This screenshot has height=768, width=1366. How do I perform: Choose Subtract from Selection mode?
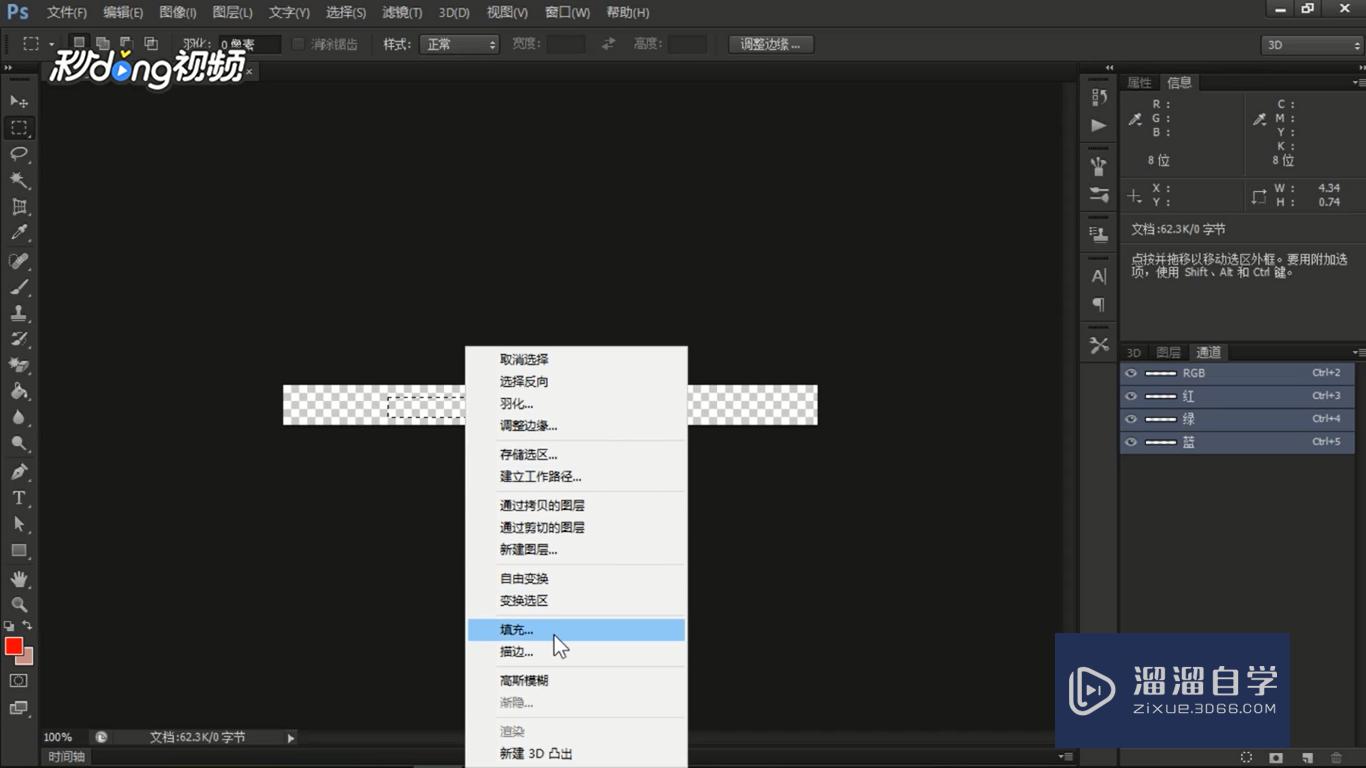127,44
